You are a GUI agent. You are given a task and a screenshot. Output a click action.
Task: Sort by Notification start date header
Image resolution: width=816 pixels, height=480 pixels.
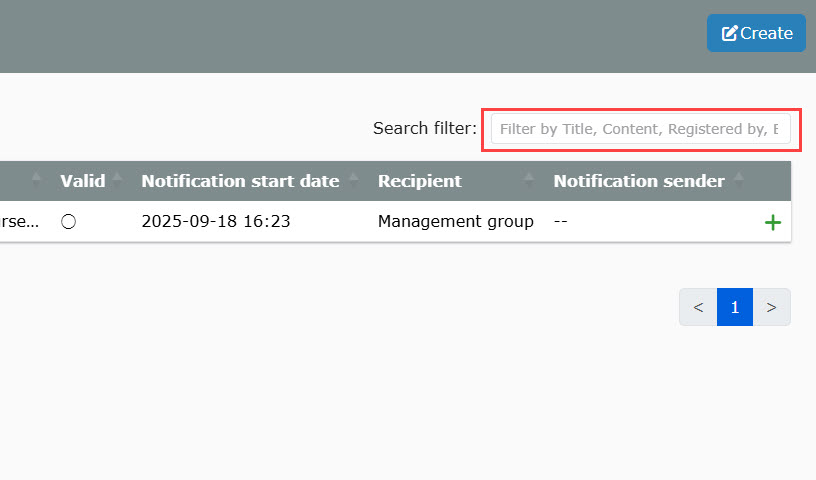click(x=240, y=181)
